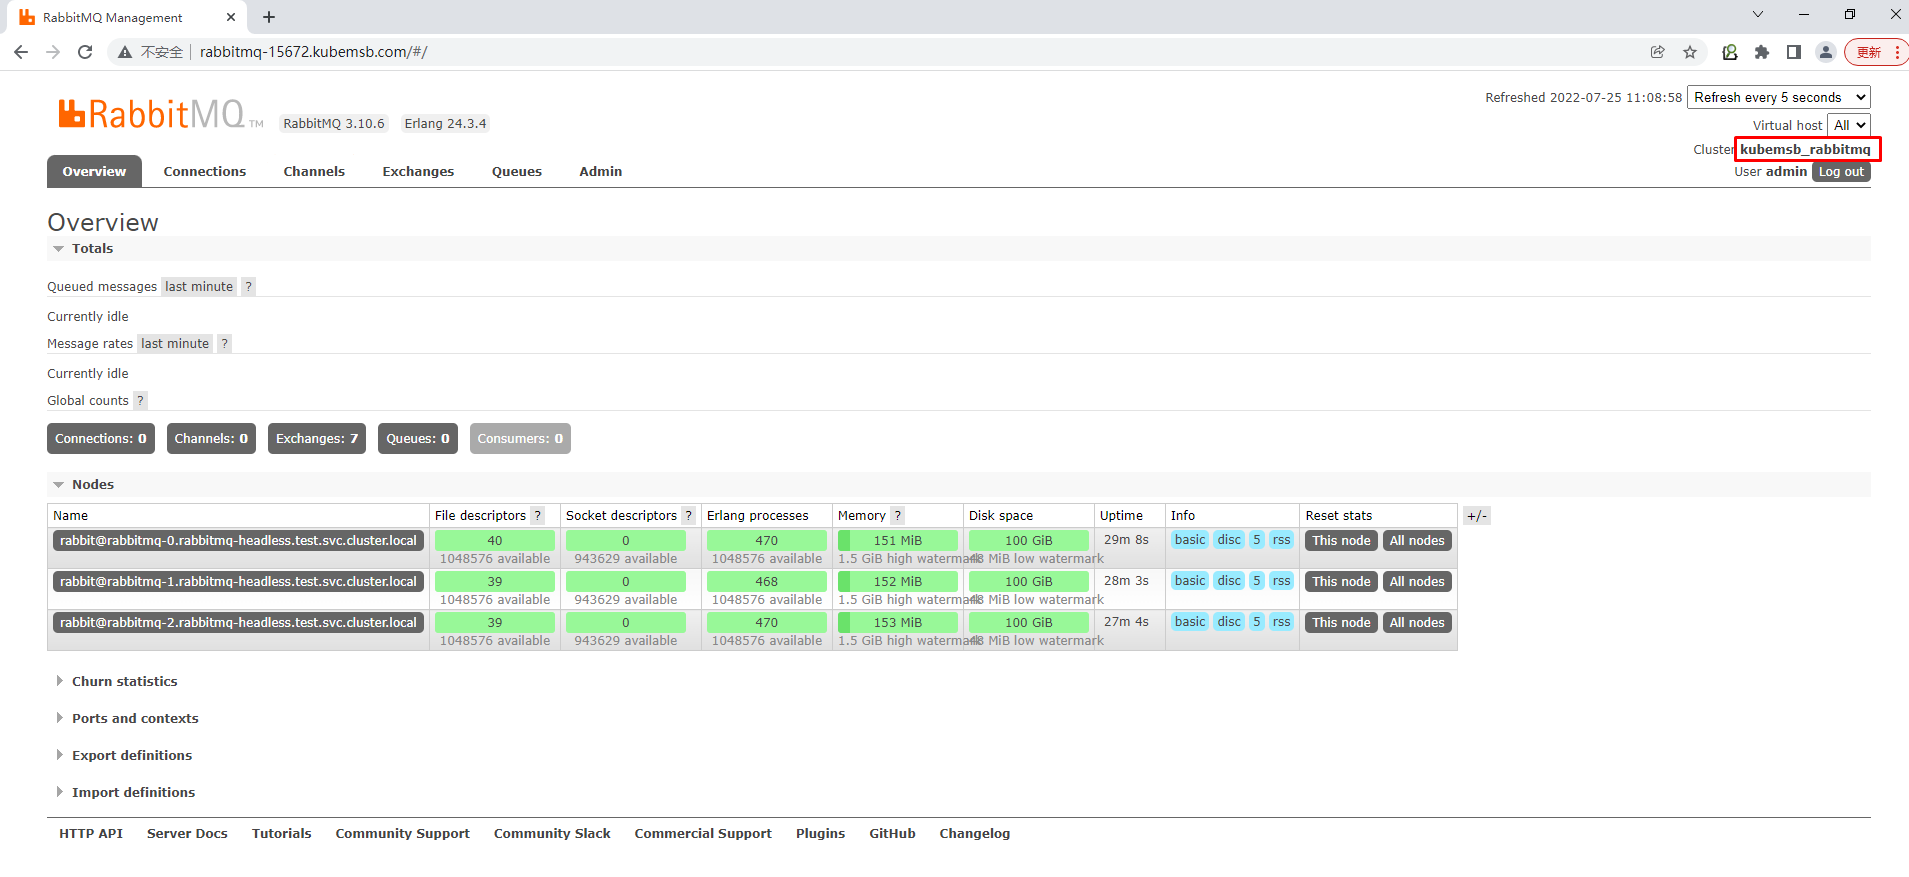Open help for Global counts
The width and height of the screenshot is (1909, 877).
tap(141, 401)
